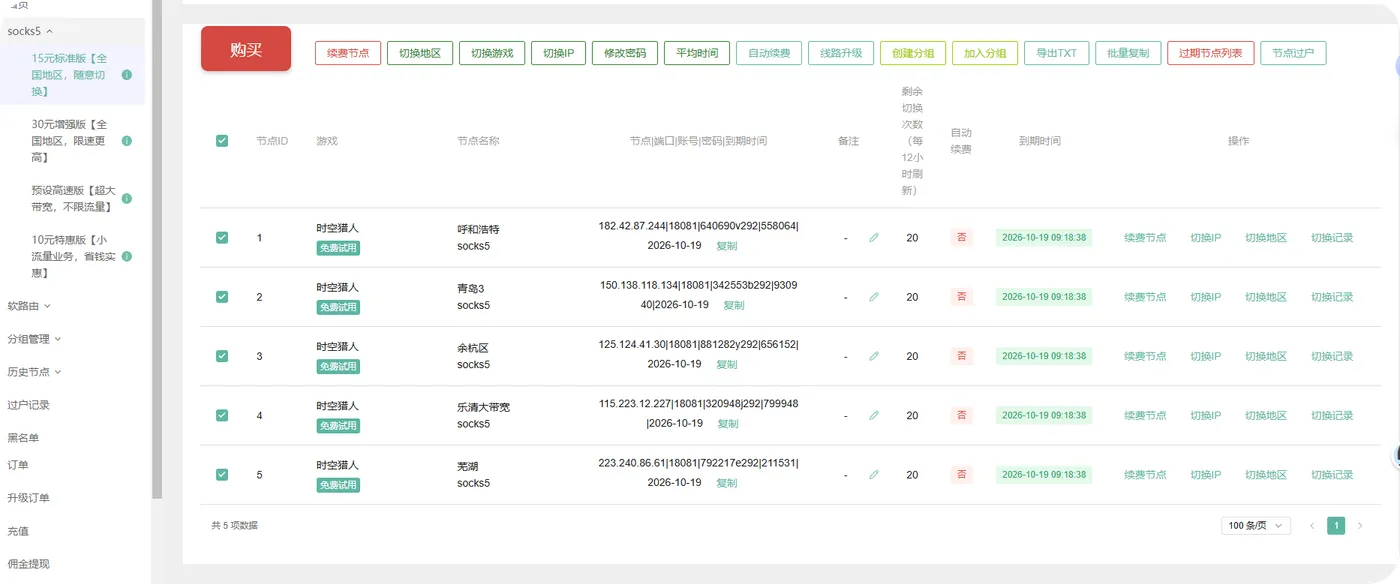Click the 导出TXT button
This screenshot has height=584, width=1400.
[x=1056, y=53]
